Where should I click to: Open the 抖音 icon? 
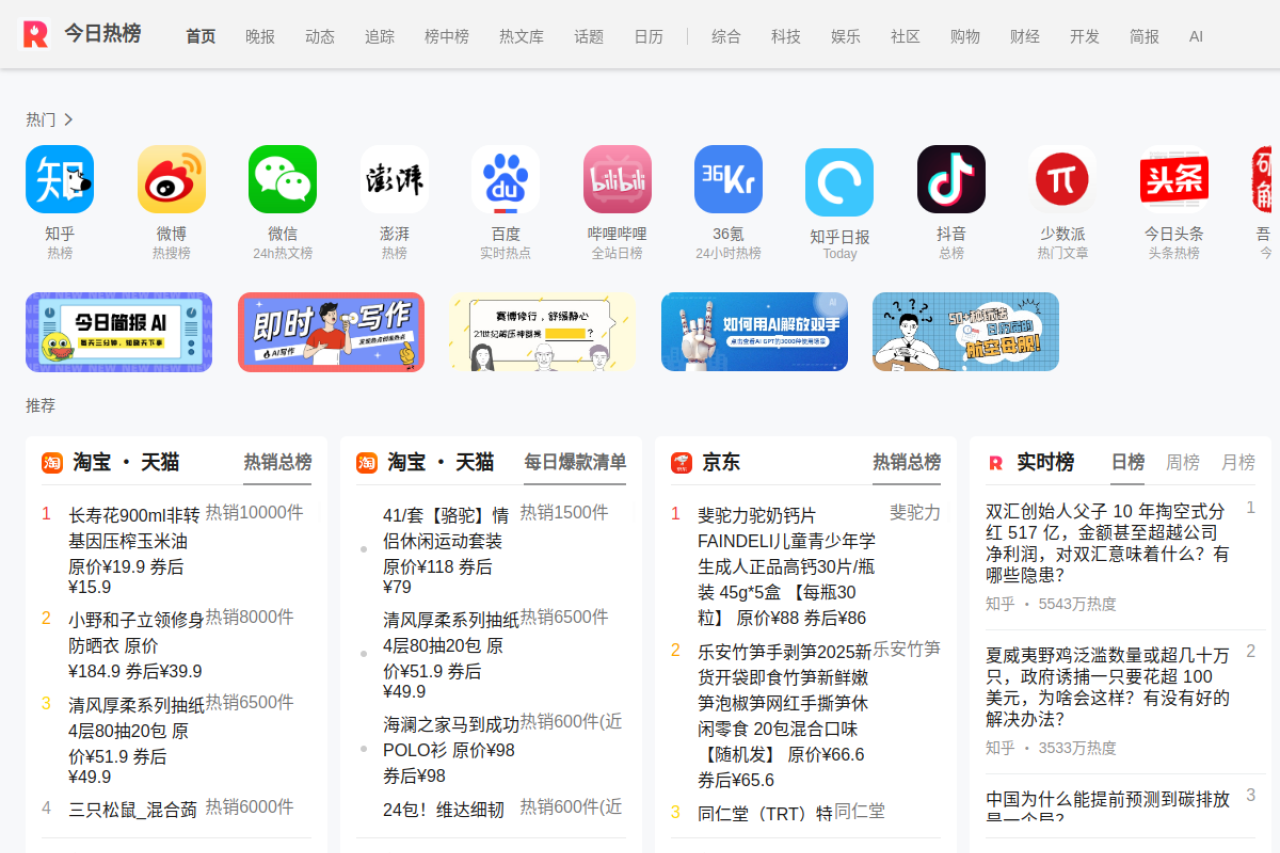952,179
